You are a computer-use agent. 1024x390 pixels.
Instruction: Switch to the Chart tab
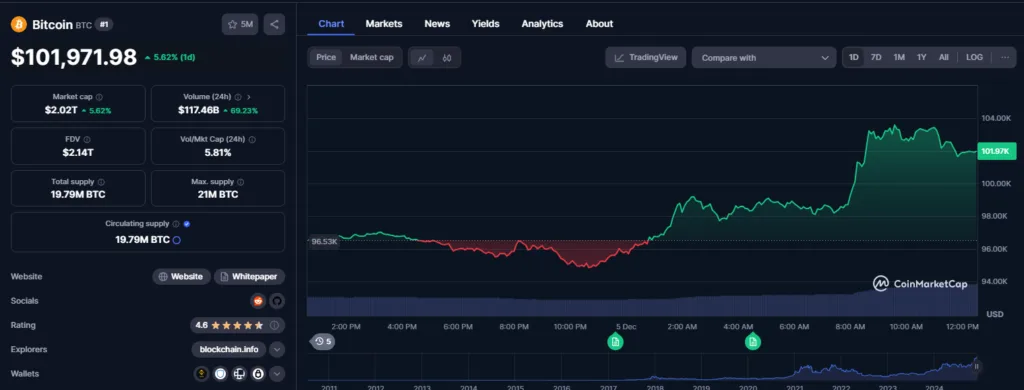point(331,24)
